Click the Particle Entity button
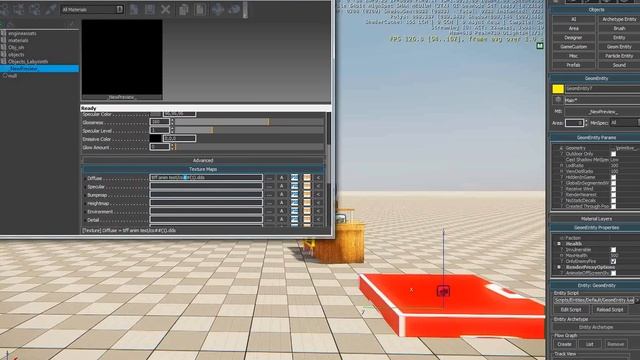 click(x=619, y=56)
